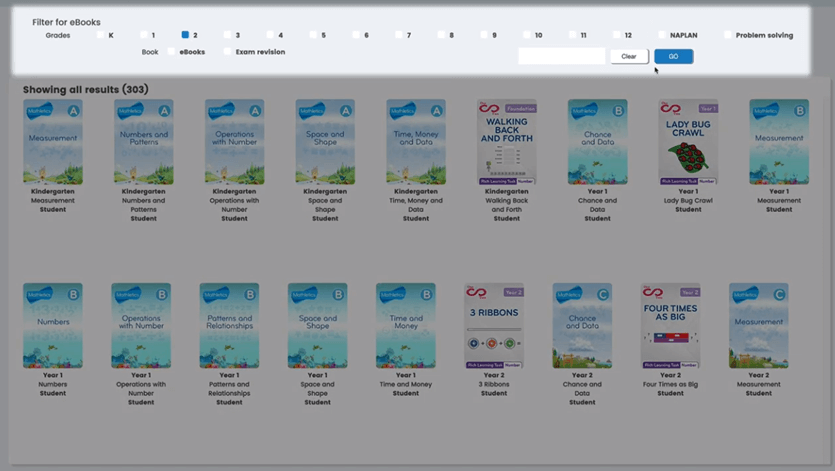The image size is (835, 471).
Task: Click 'Year 2 3 Ribbons Student' caption
Action: 494,384
